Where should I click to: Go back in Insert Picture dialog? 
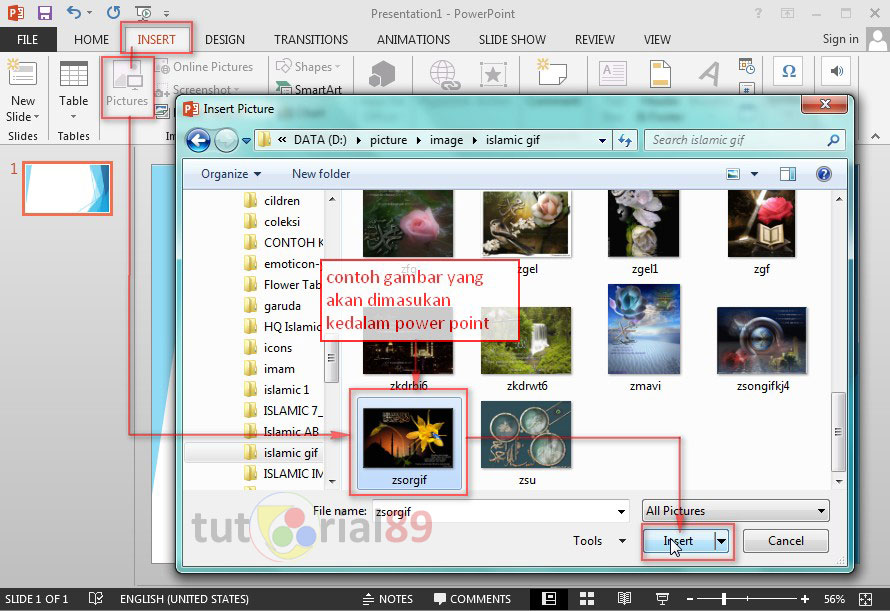click(x=198, y=140)
